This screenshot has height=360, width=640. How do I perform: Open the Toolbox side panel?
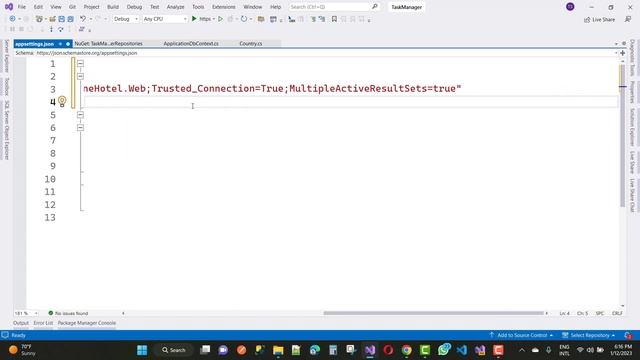(7, 87)
